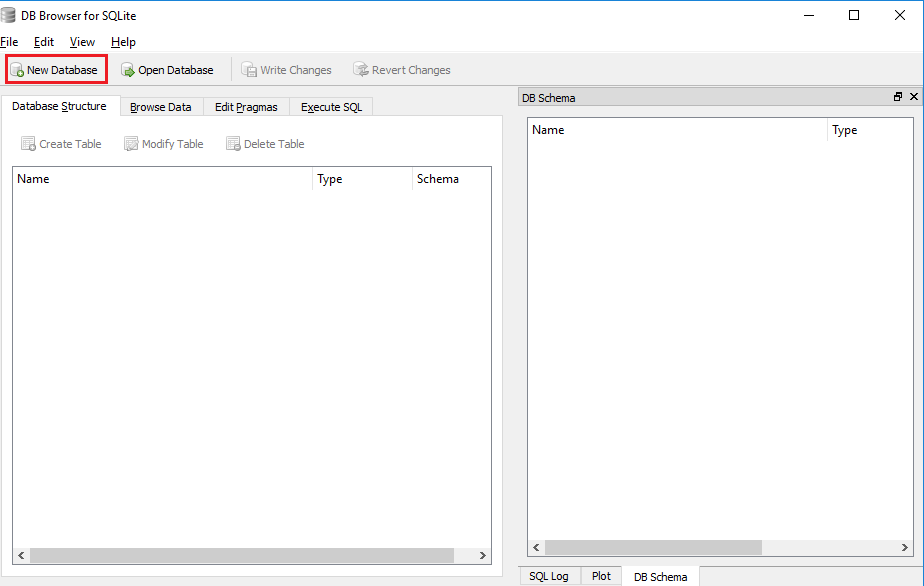
Task: Switch to the Execute SQL tab
Action: tap(331, 107)
